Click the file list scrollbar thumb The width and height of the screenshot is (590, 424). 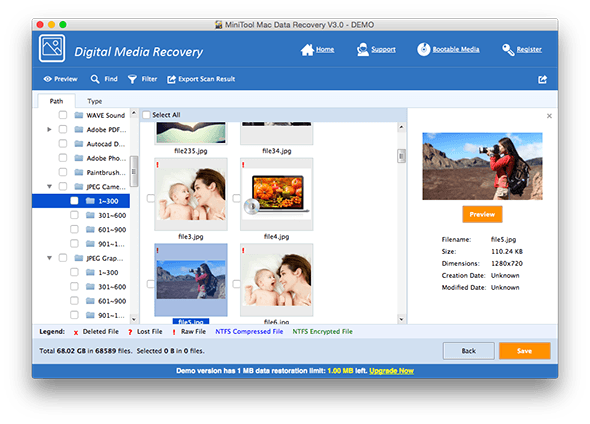[x=401, y=156]
